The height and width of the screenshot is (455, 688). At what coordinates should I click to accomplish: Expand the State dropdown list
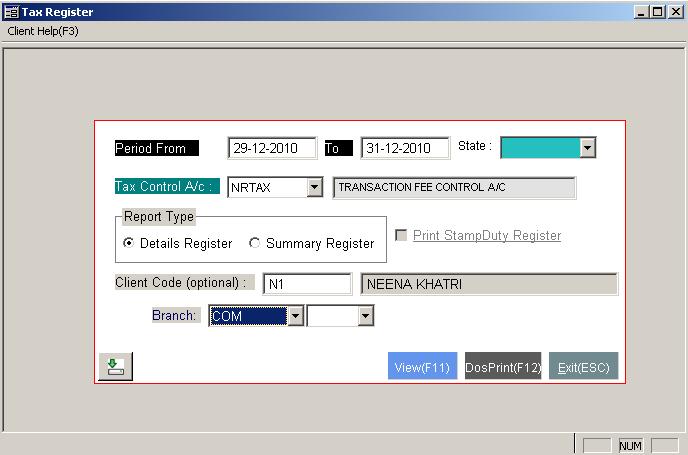[587, 148]
